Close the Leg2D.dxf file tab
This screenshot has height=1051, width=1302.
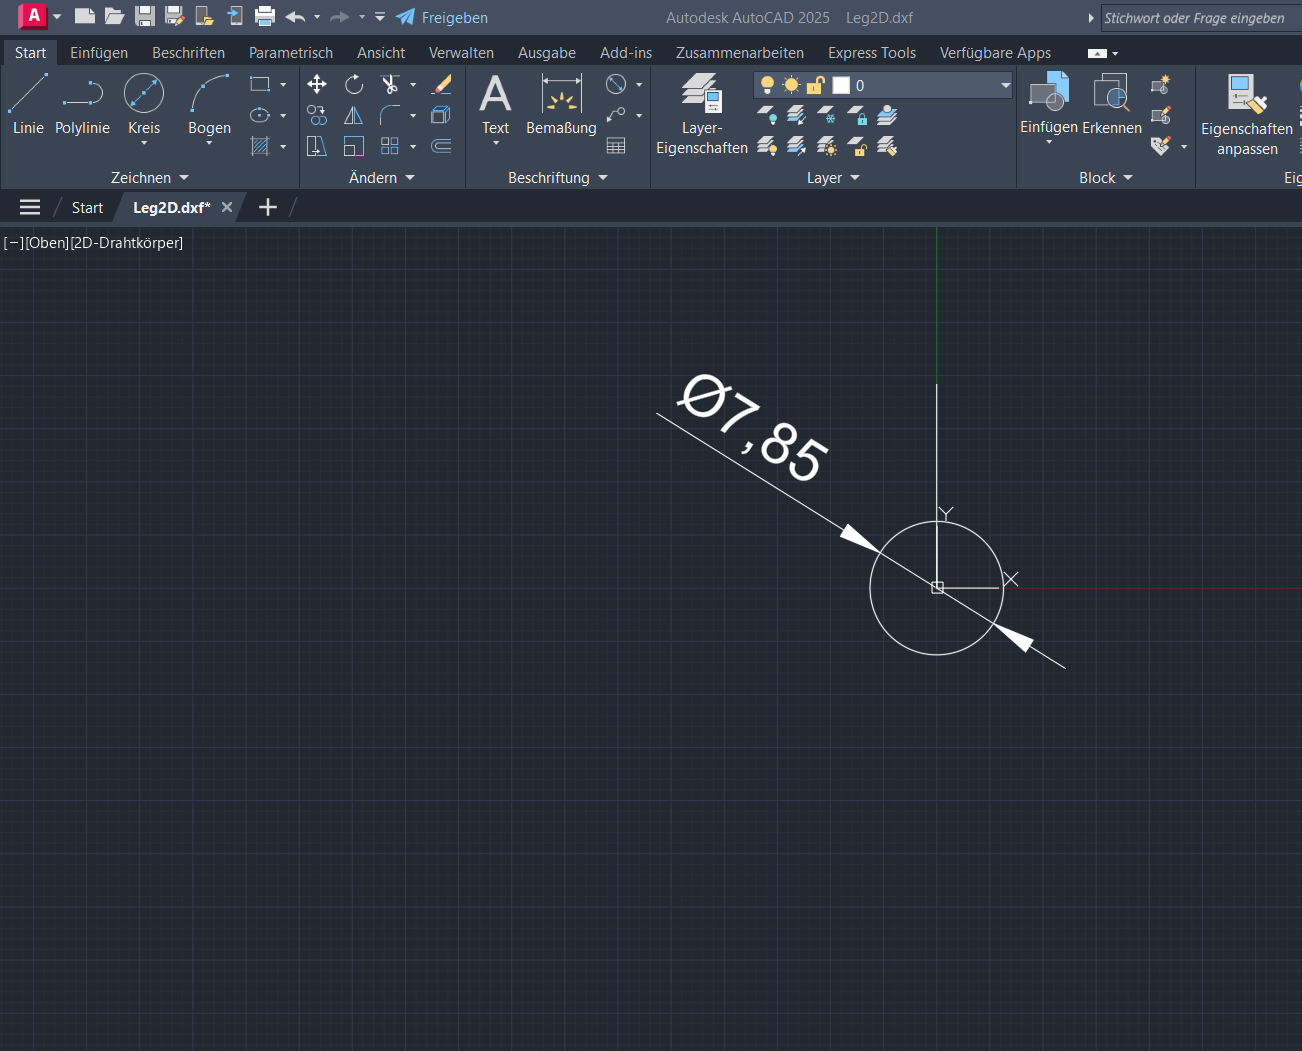[227, 207]
